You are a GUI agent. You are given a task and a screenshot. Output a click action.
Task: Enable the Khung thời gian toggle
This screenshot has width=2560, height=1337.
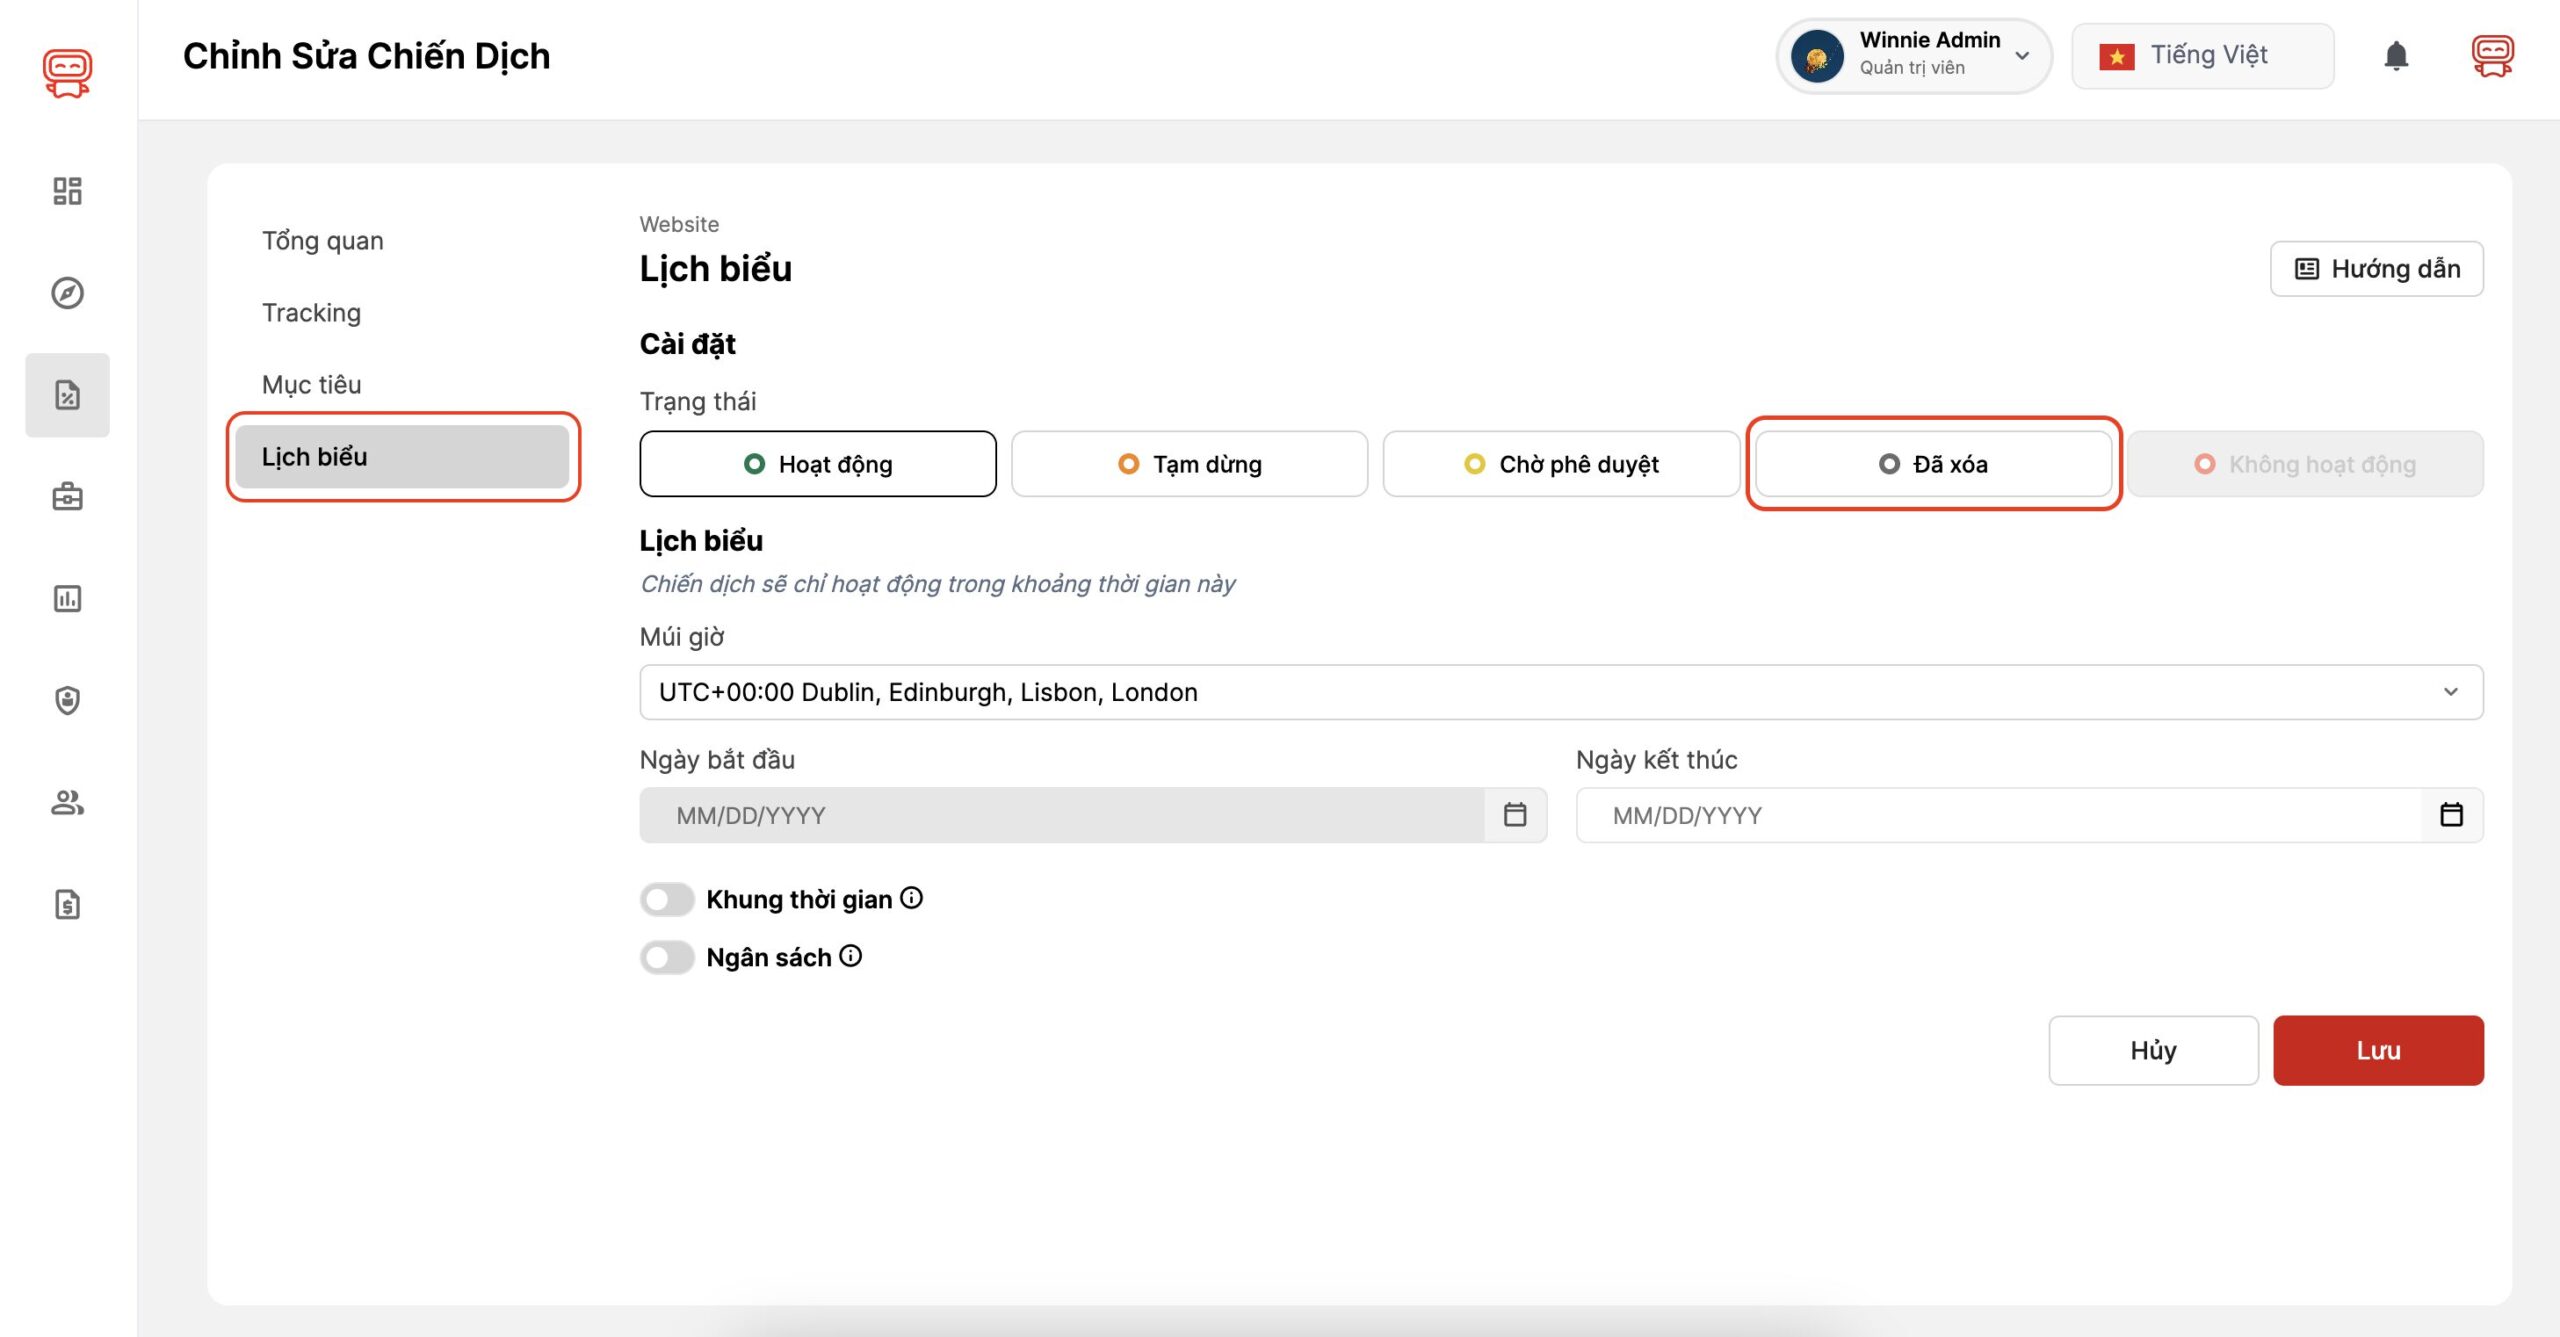coord(667,899)
